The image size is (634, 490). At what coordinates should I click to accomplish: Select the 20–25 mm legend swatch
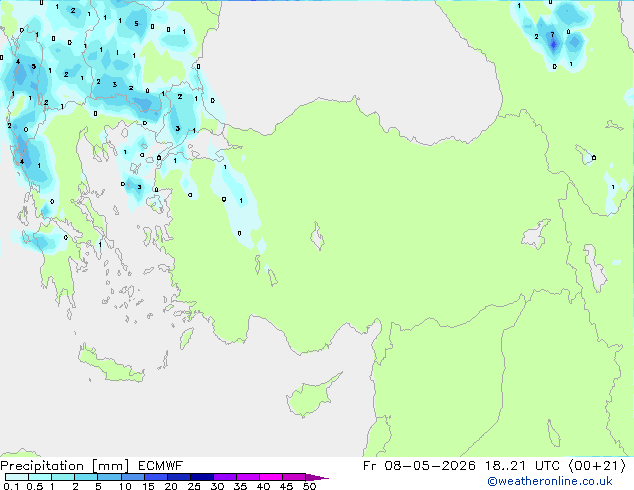(179, 477)
